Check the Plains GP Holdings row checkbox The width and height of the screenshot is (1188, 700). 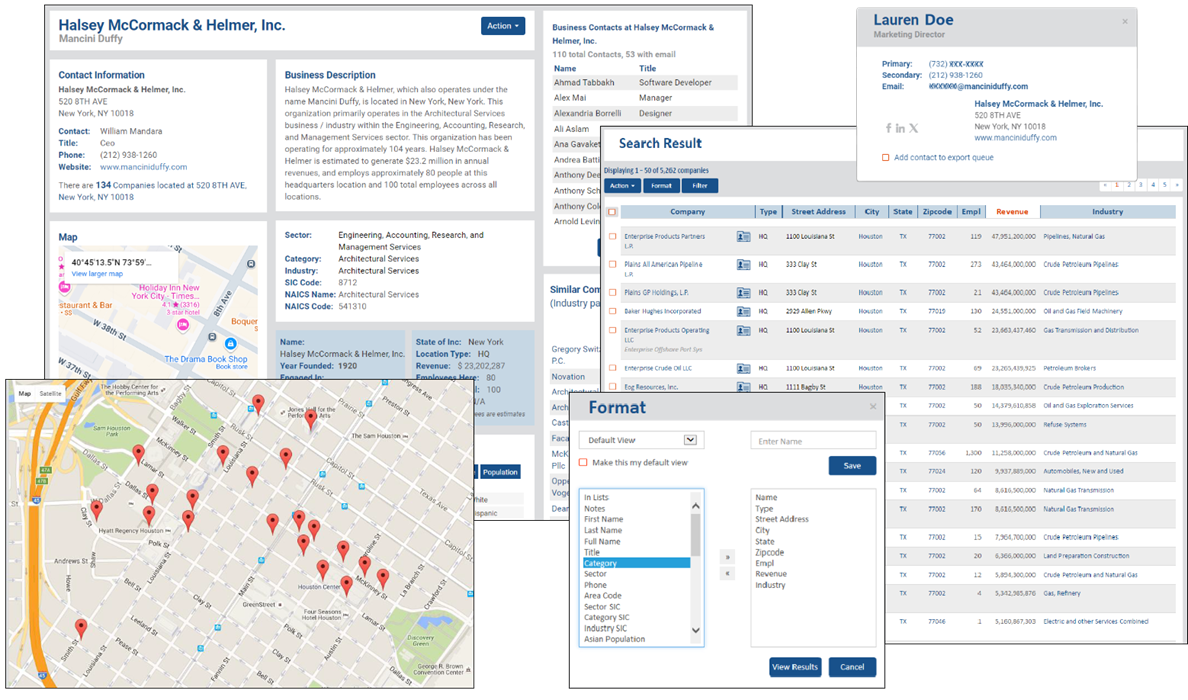612,292
